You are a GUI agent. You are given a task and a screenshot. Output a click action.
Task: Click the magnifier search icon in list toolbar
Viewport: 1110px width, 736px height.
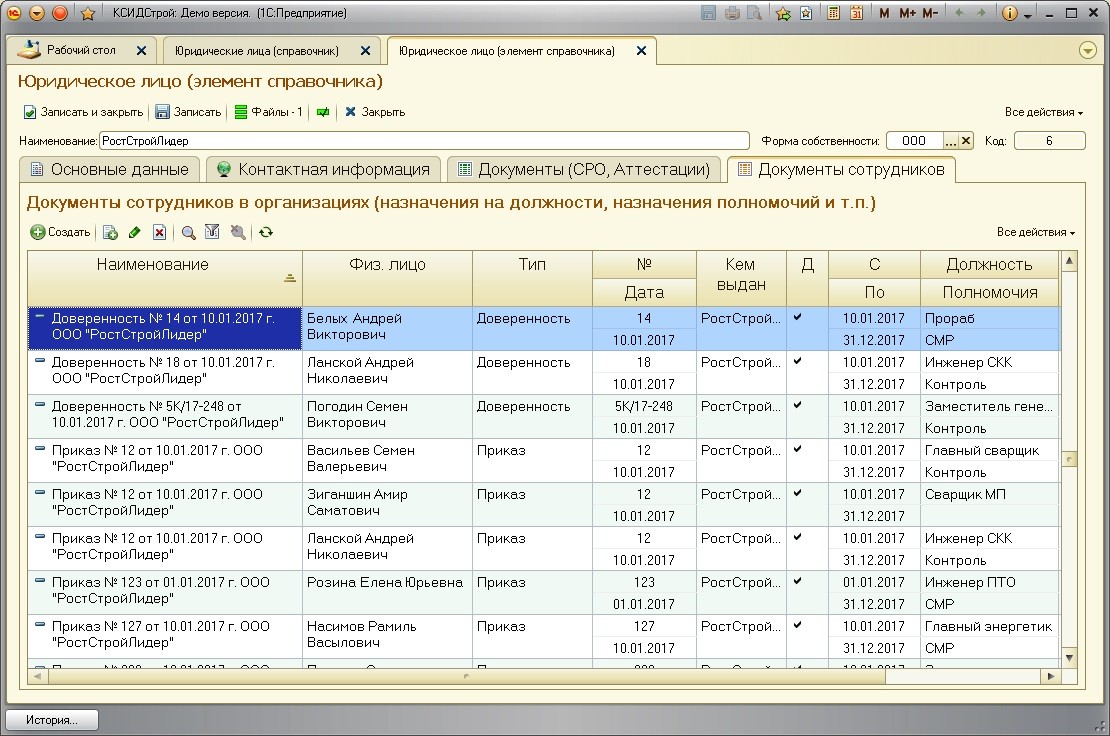188,232
